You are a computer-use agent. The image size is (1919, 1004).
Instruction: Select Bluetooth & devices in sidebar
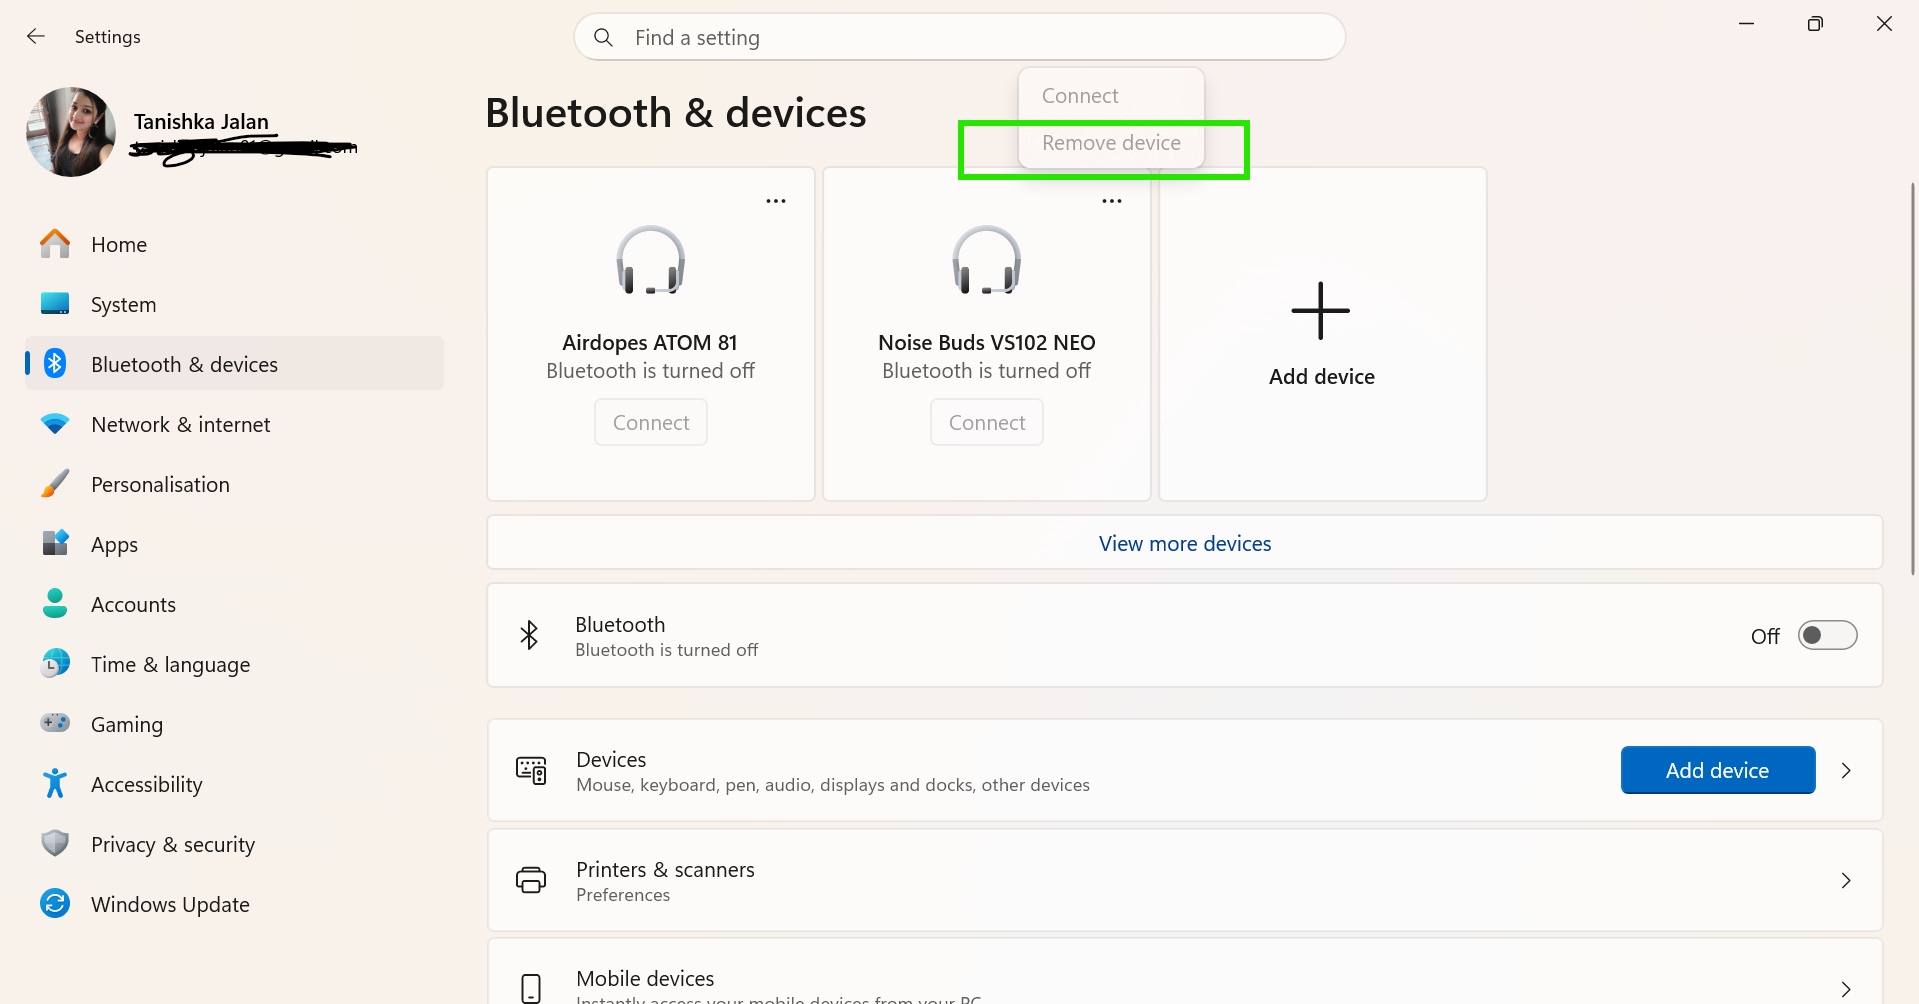[x=235, y=364]
